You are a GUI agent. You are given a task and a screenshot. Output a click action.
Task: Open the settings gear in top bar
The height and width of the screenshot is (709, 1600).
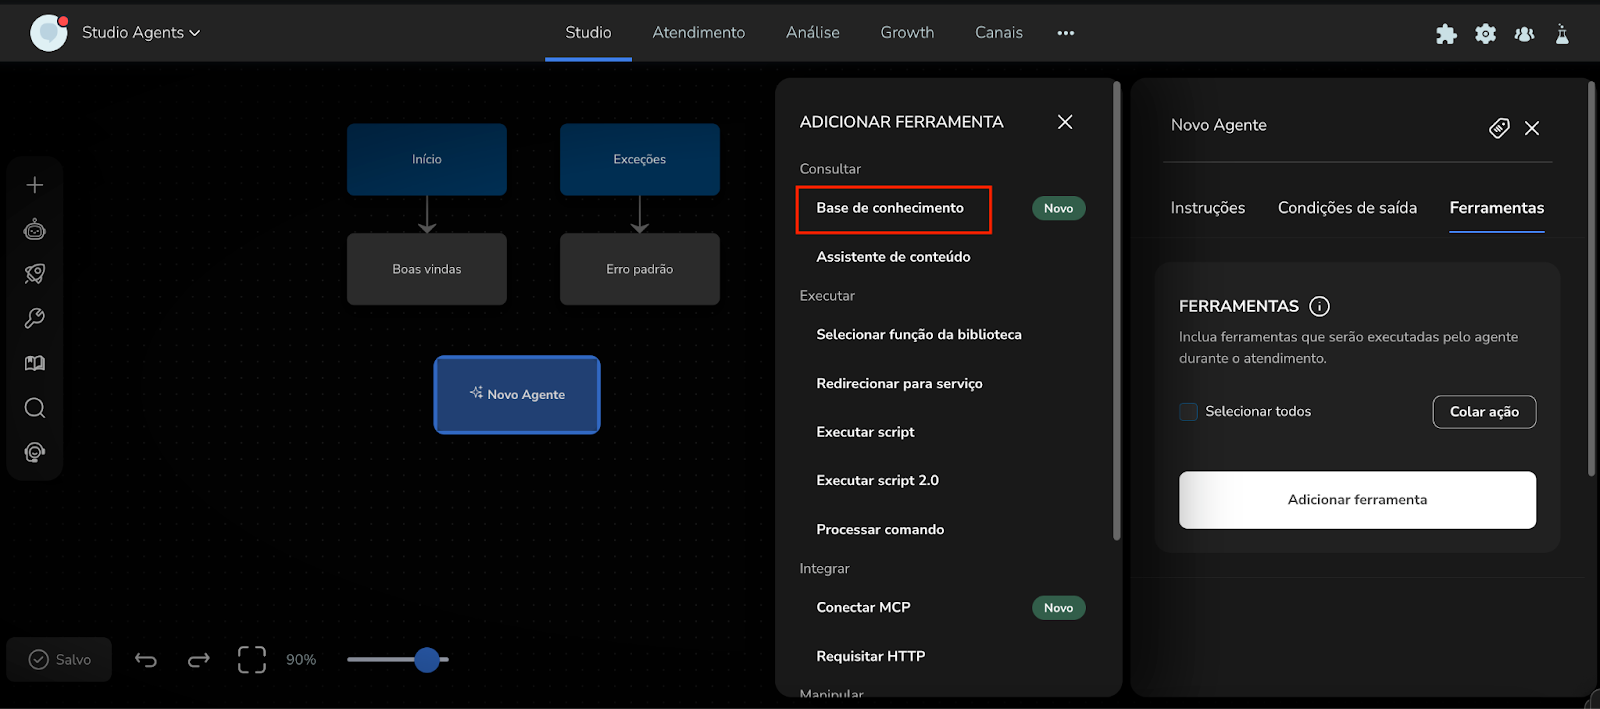(x=1486, y=34)
